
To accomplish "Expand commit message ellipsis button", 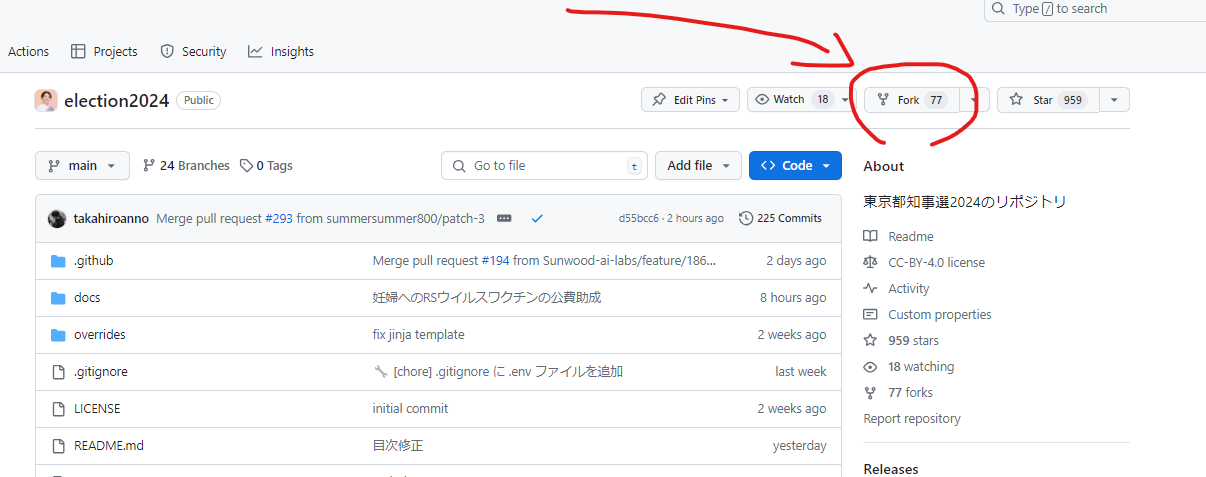I will point(504,218).
